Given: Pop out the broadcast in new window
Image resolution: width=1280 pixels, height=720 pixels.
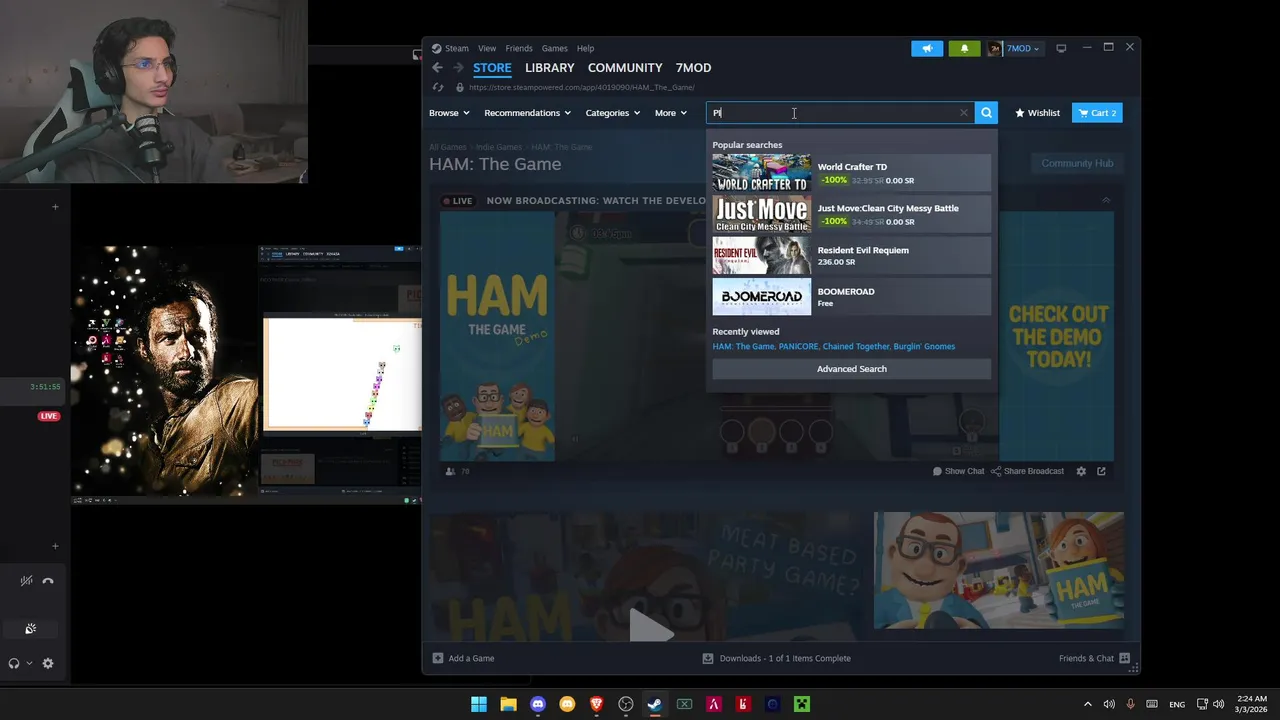Looking at the screenshot, I should pos(1101,471).
